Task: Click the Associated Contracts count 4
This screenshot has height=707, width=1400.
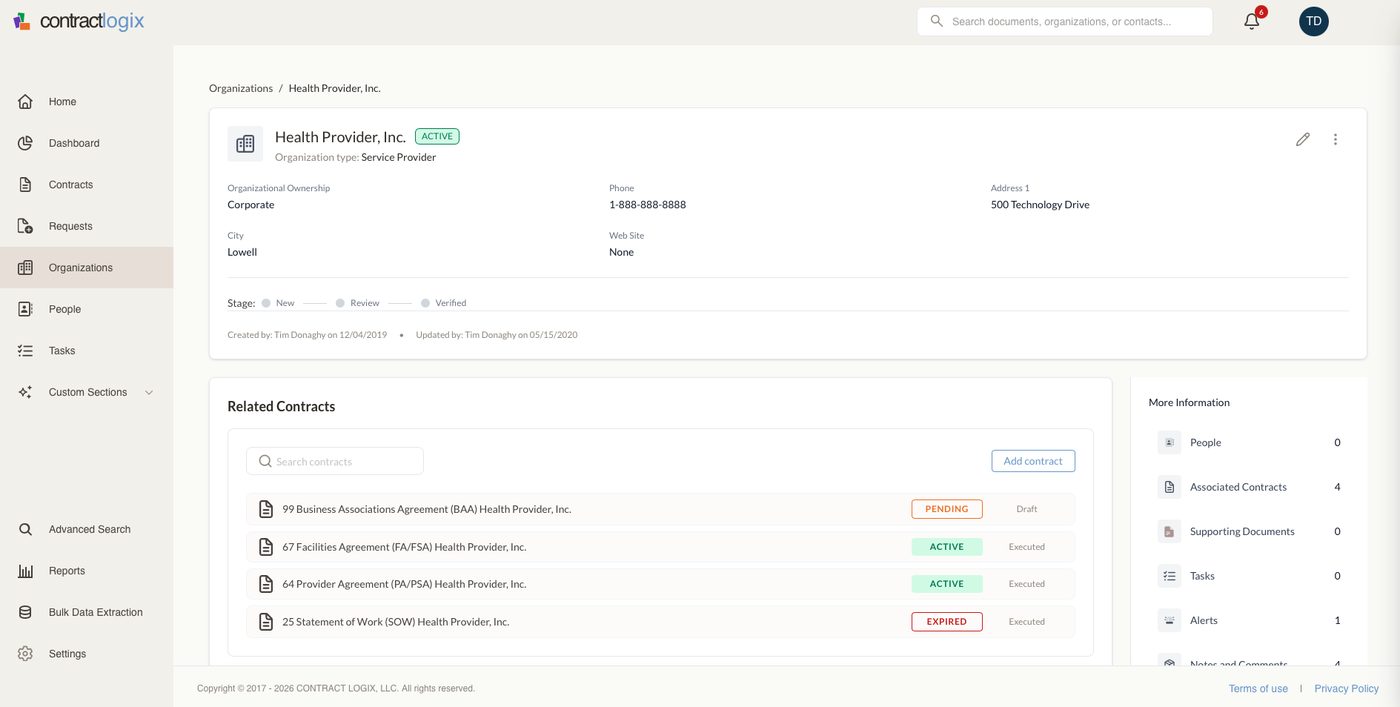Action: click(x=1337, y=487)
